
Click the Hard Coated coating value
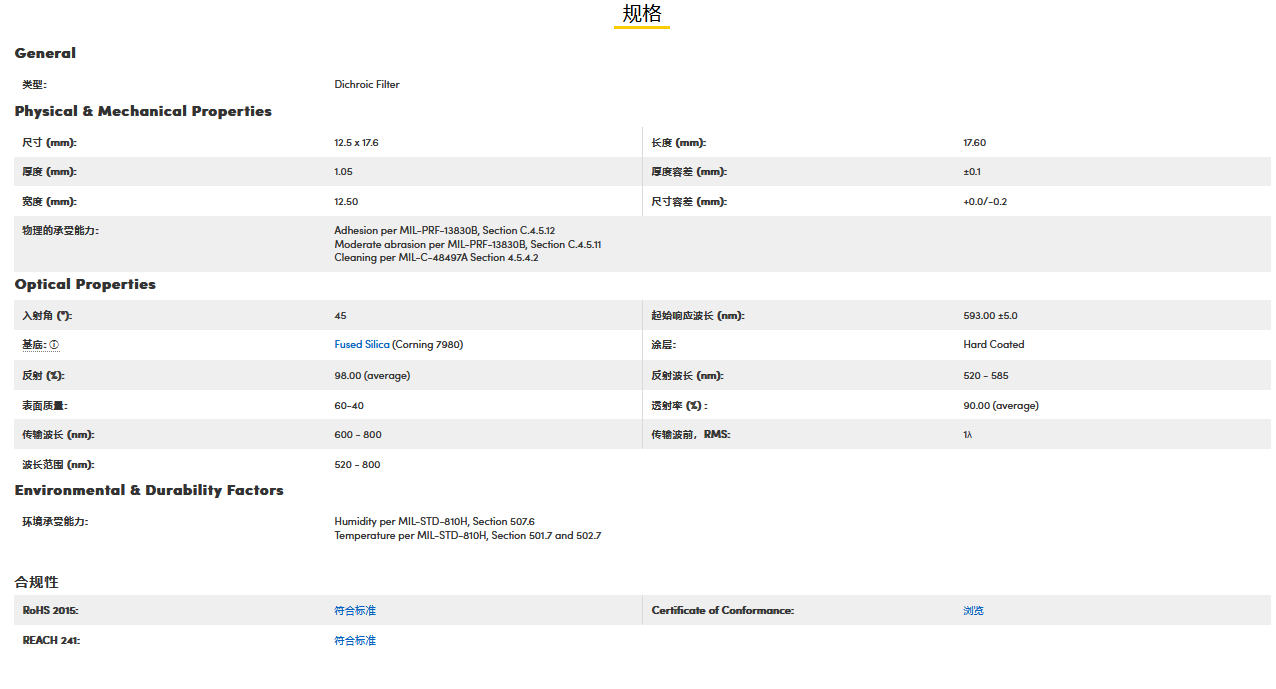993,345
